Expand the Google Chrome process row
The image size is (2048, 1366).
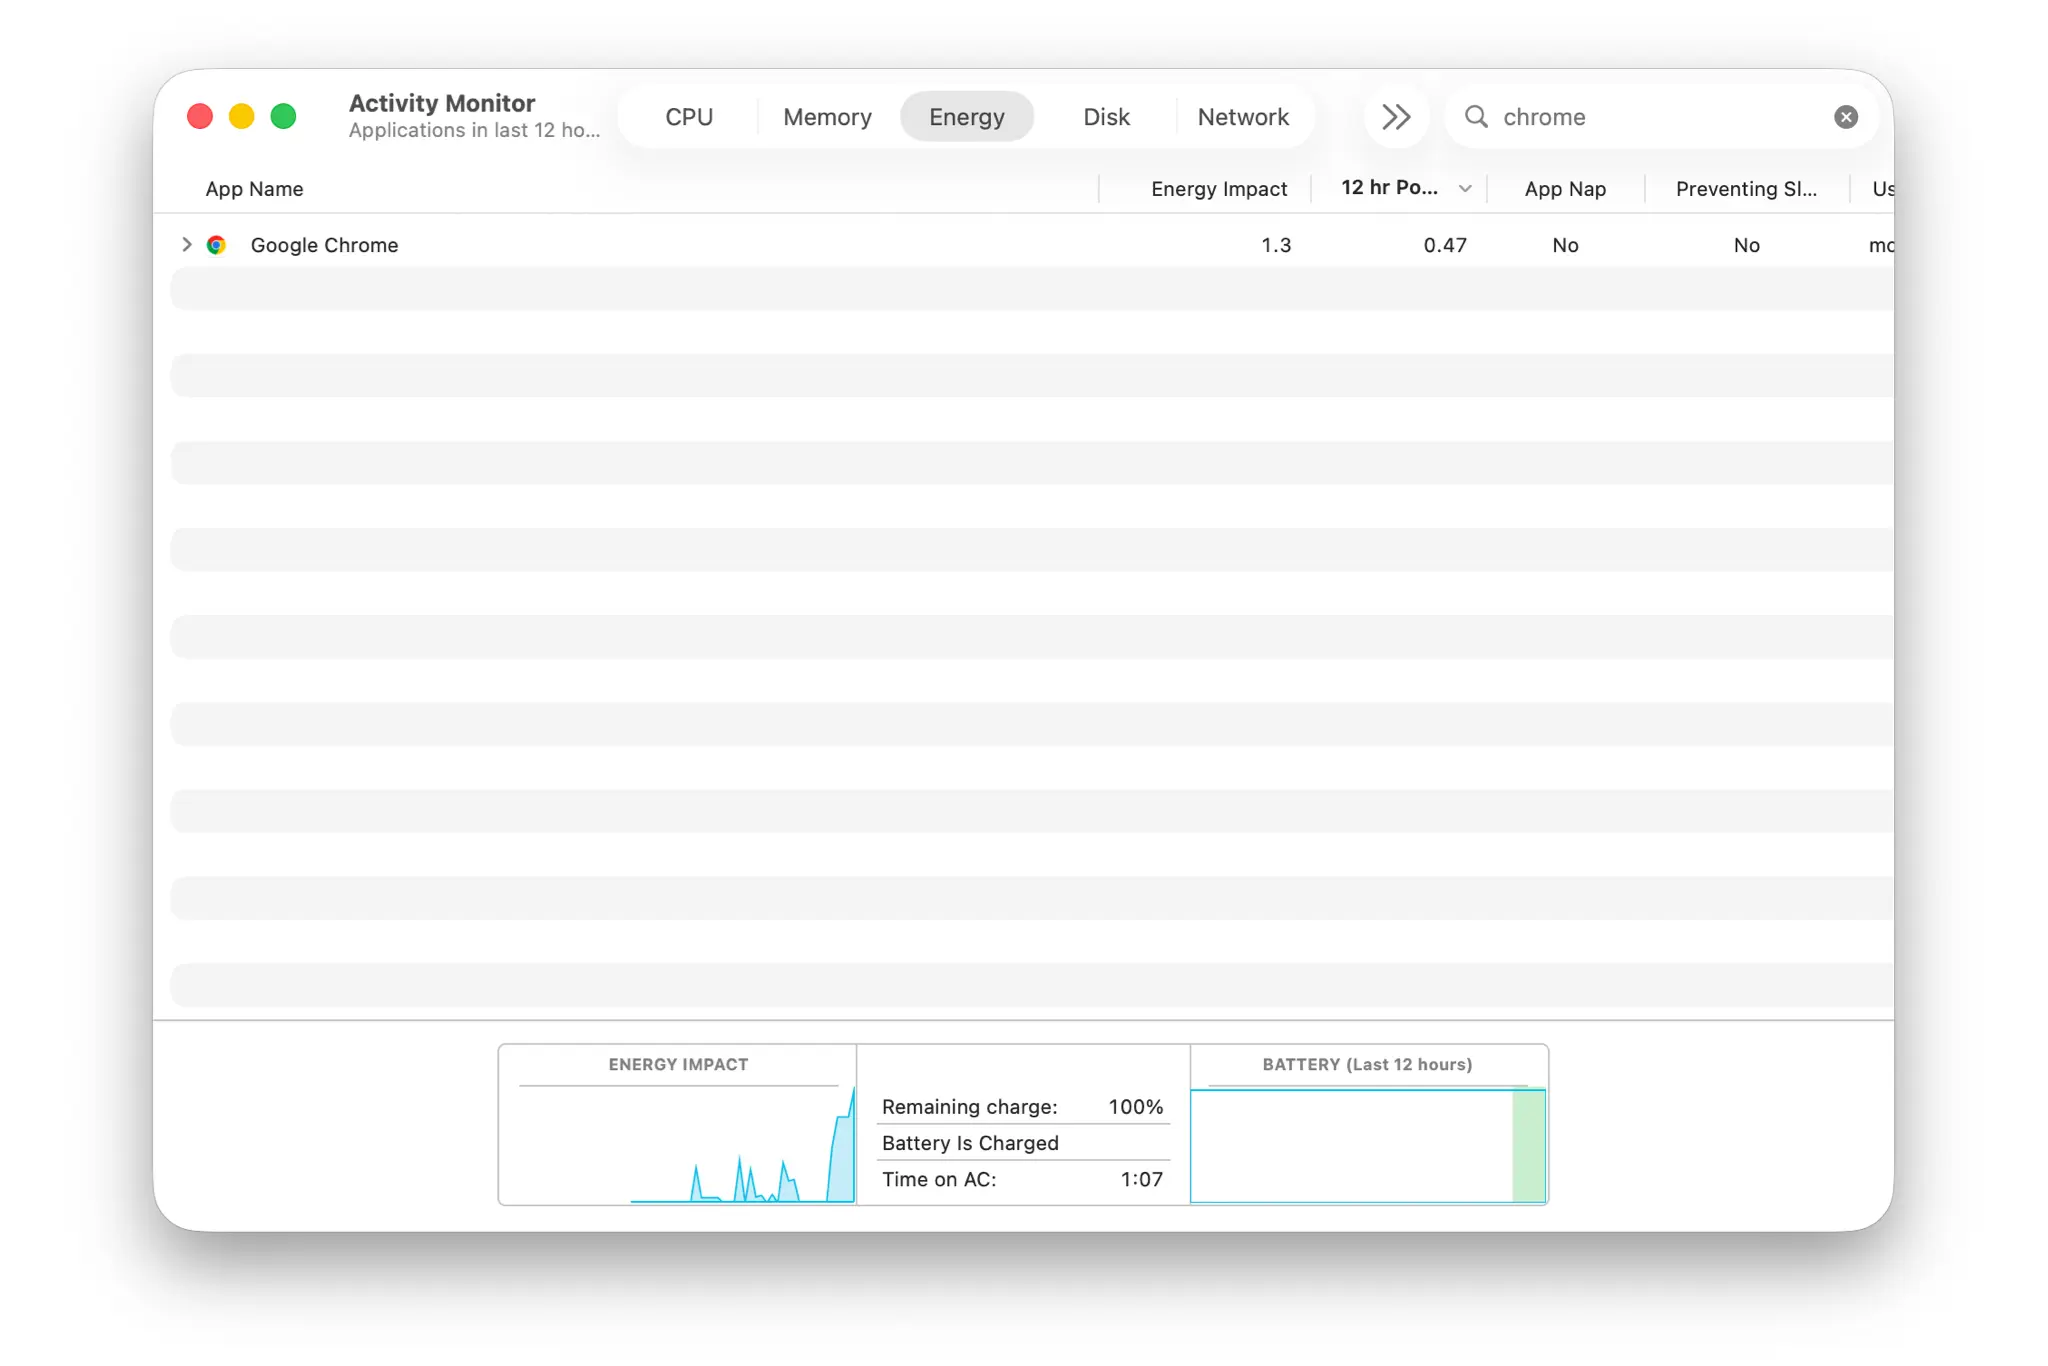click(x=186, y=245)
